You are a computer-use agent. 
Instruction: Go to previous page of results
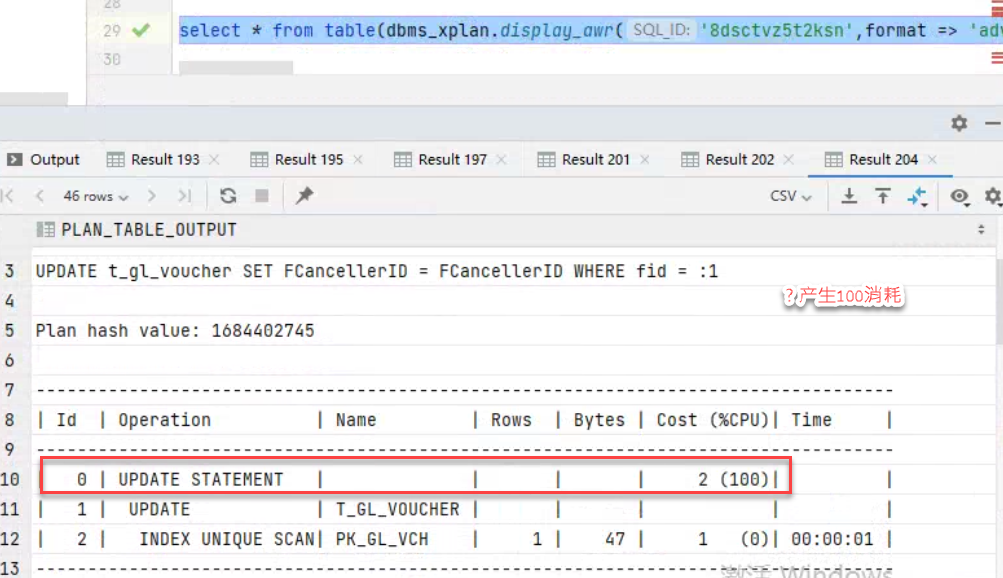40,196
